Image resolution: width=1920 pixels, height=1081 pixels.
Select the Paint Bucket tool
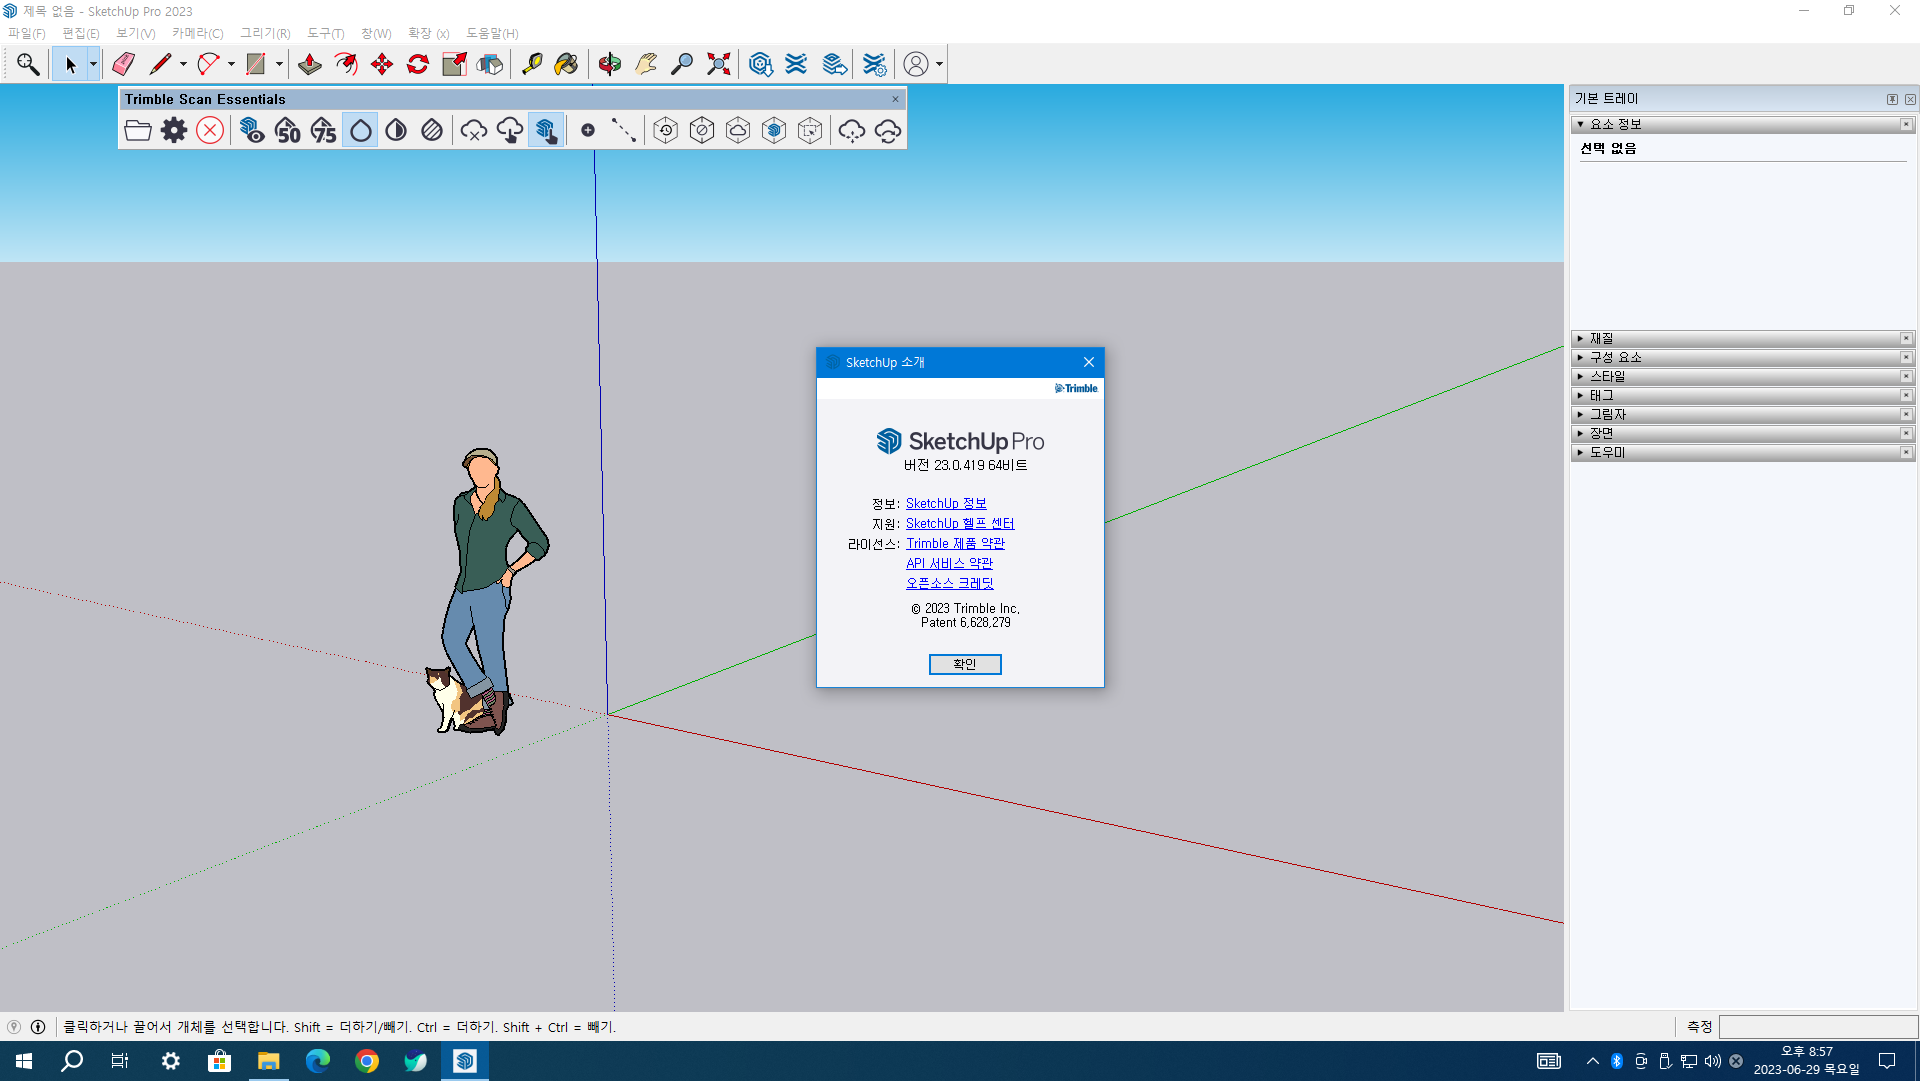tap(566, 64)
